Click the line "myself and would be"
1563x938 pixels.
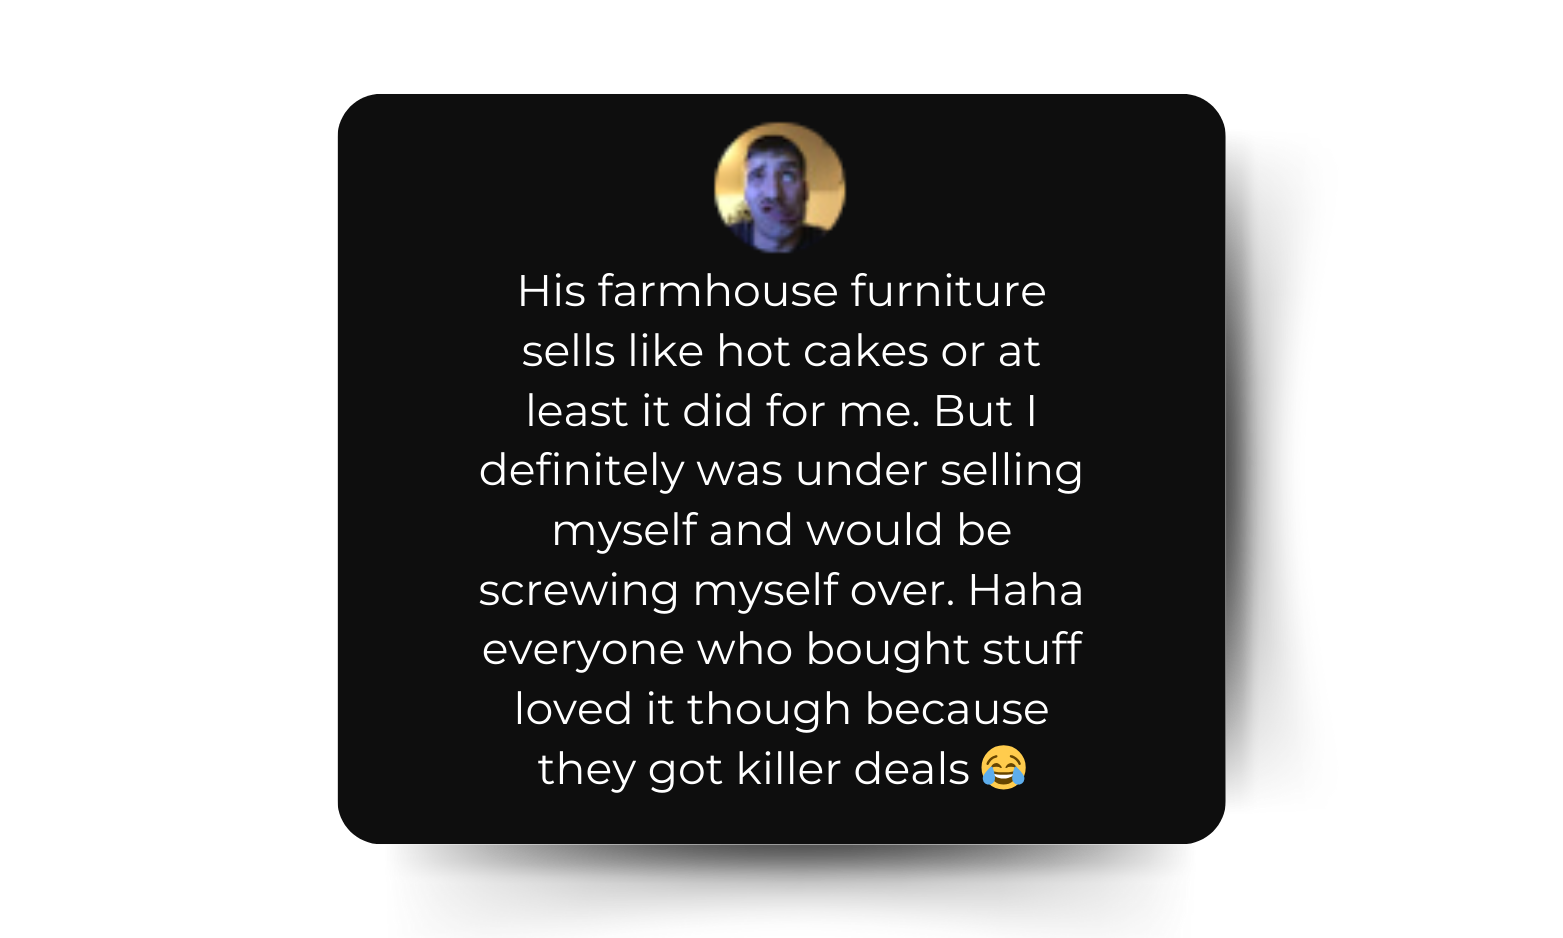pyautogui.click(x=781, y=530)
